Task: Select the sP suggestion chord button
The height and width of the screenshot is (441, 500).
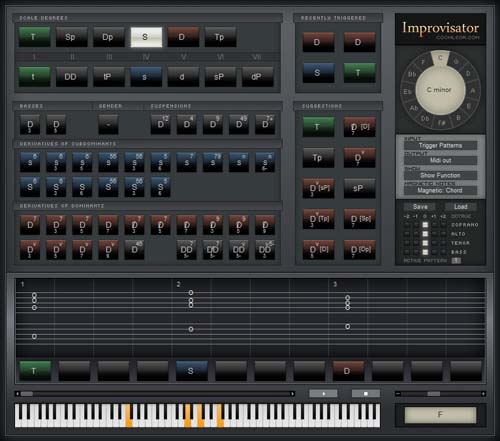Action: click(359, 188)
